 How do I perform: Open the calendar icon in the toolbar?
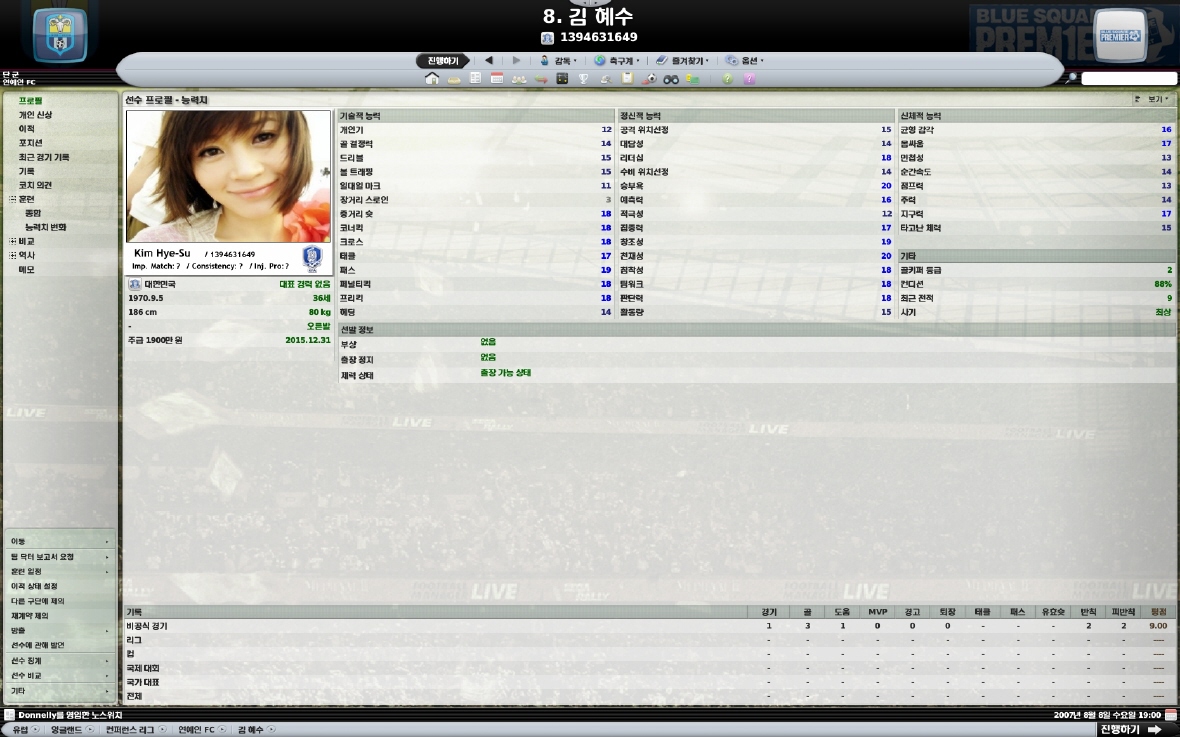click(x=496, y=79)
